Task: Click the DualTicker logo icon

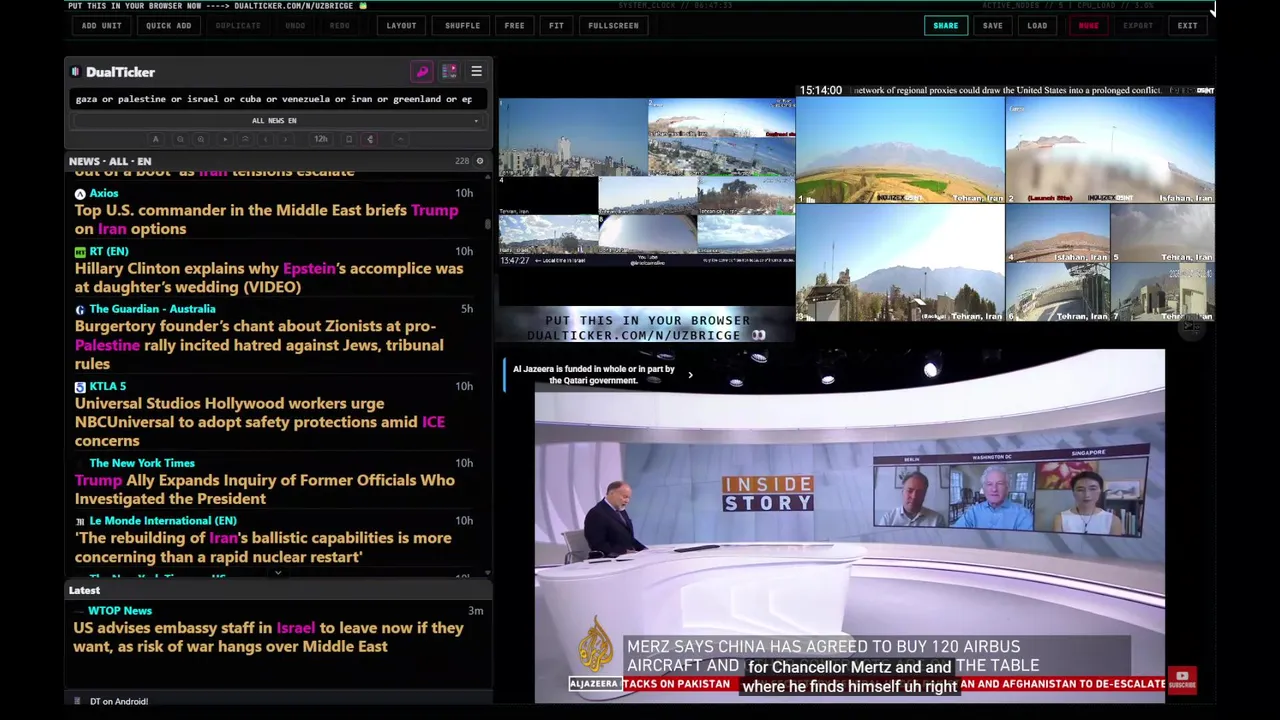Action: [75, 72]
